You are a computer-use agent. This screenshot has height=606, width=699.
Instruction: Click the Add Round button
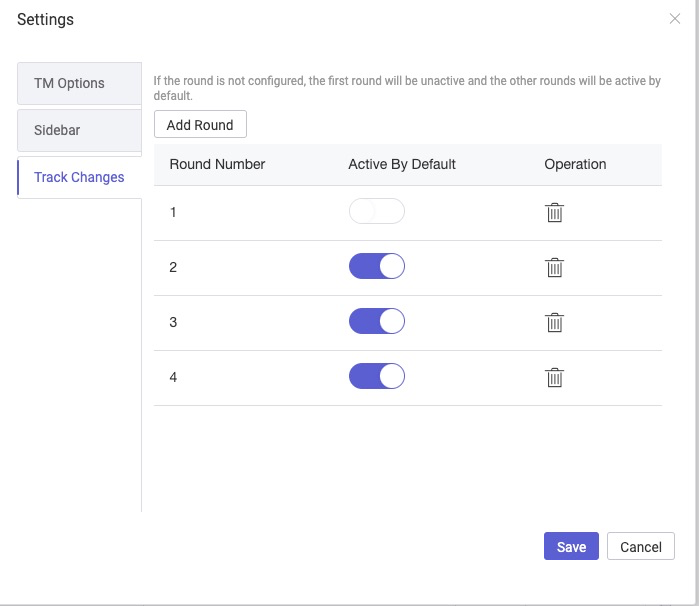200,125
